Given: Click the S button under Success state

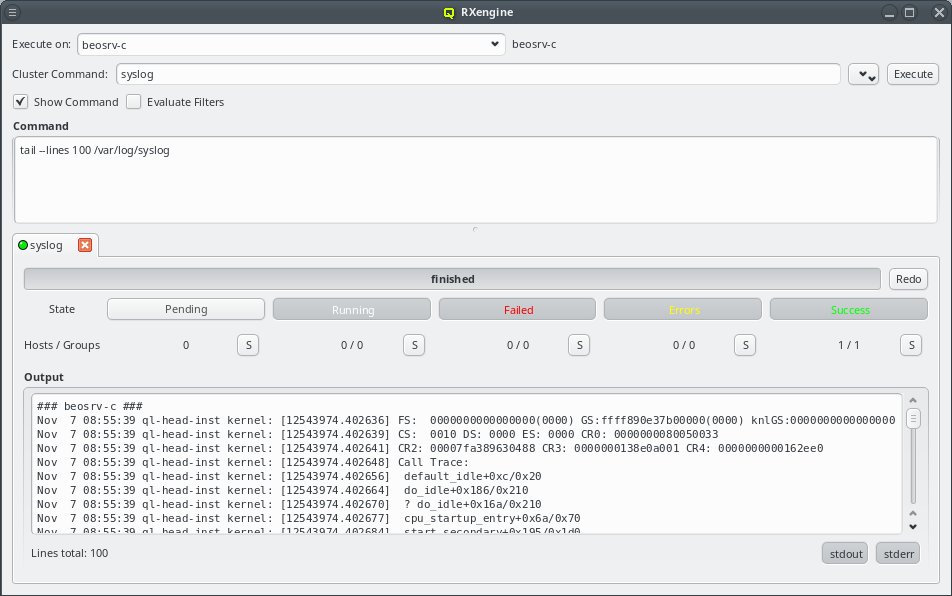Looking at the screenshot, I should [x=910, y=345].
